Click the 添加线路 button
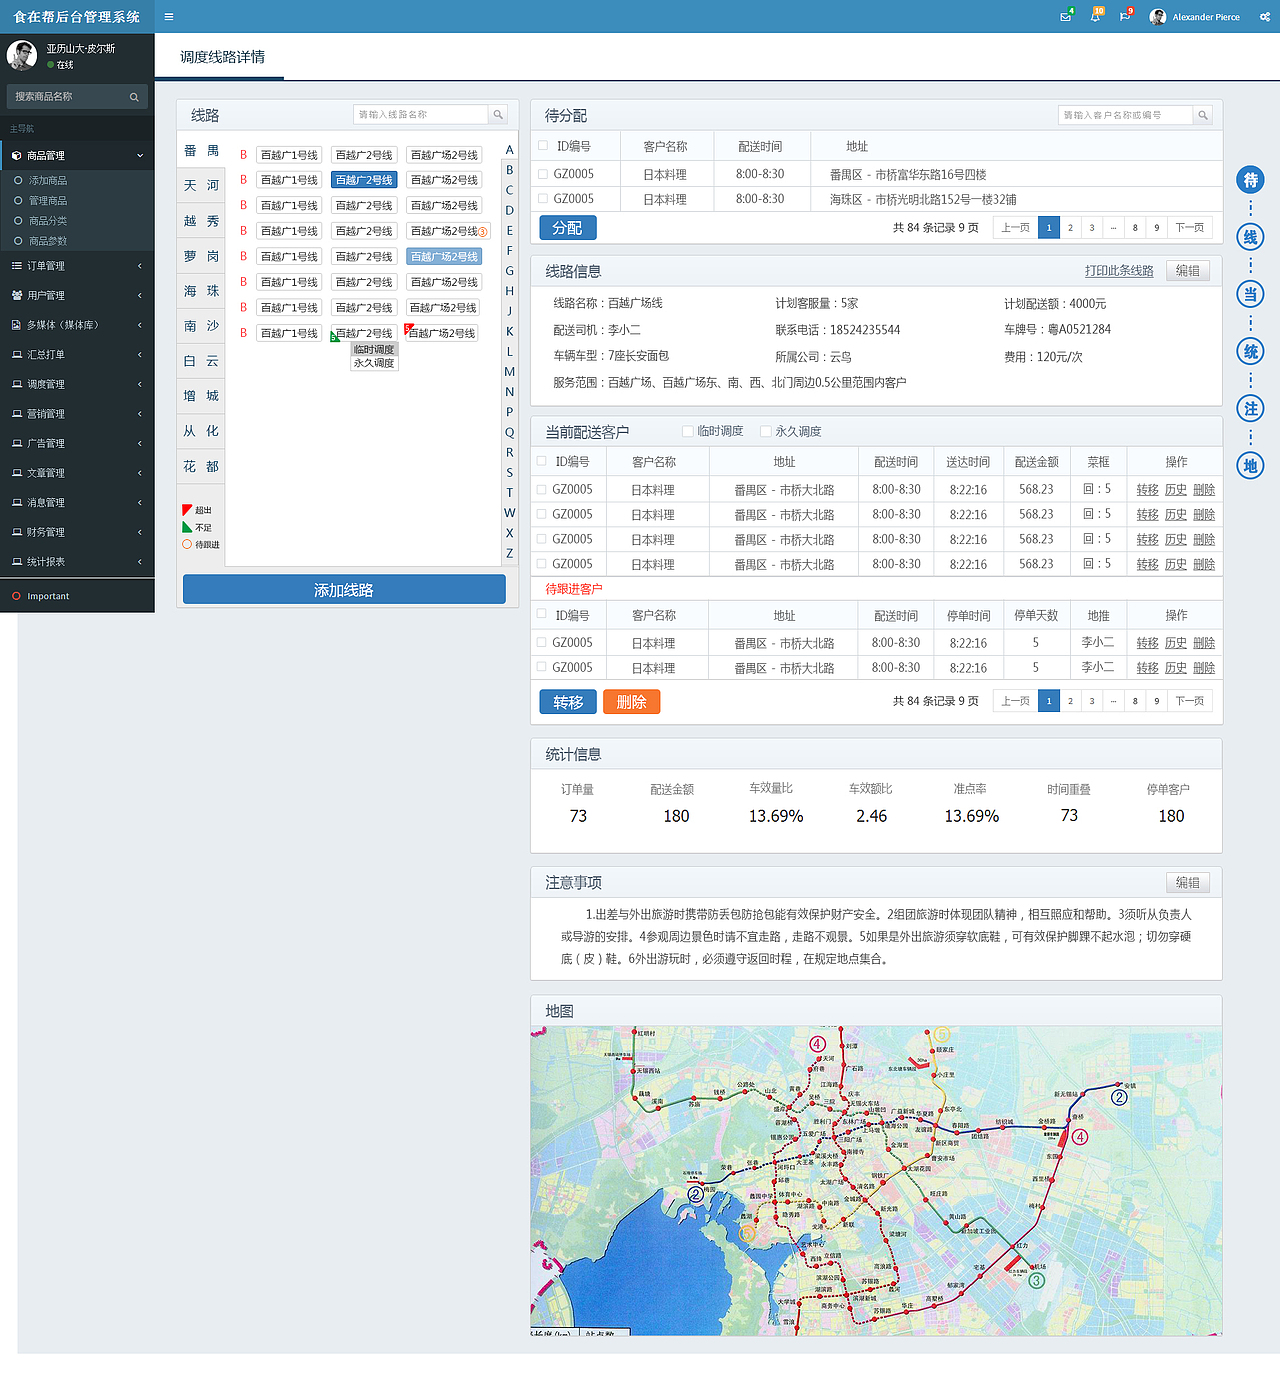Image resolution: width=1280 pixels, height=1388 pixels. pyautogui.click(x=344, y=590)
